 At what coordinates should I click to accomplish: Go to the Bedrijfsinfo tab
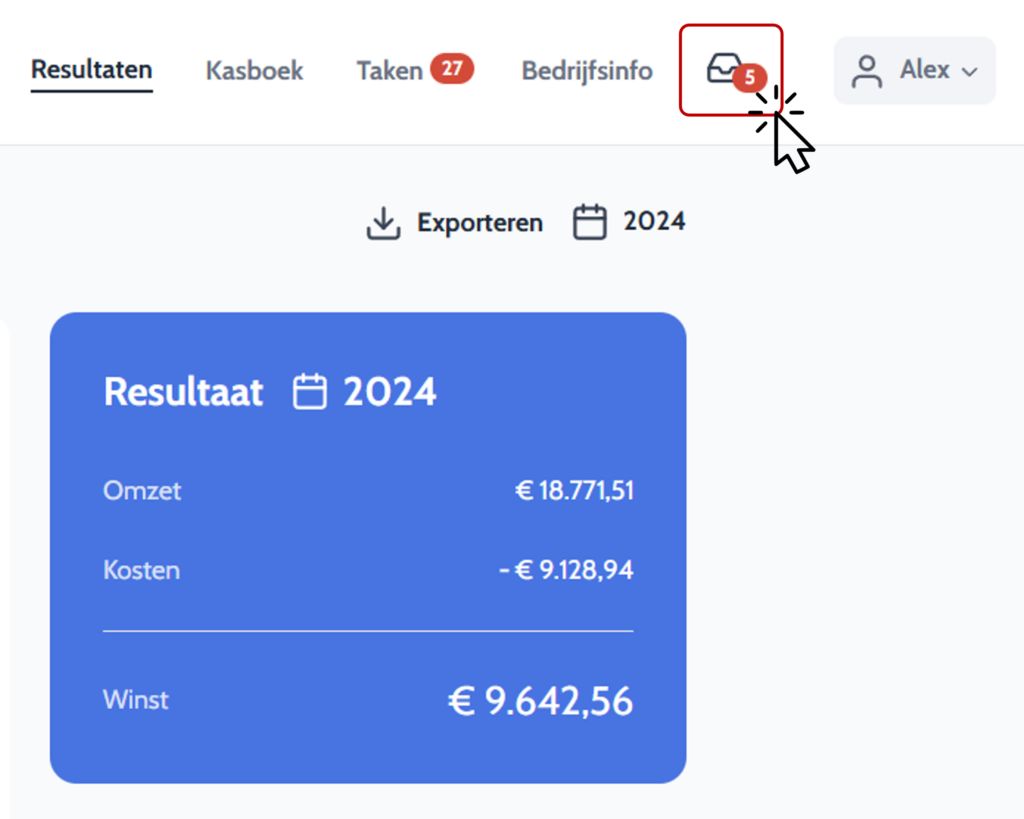[587, 71]
